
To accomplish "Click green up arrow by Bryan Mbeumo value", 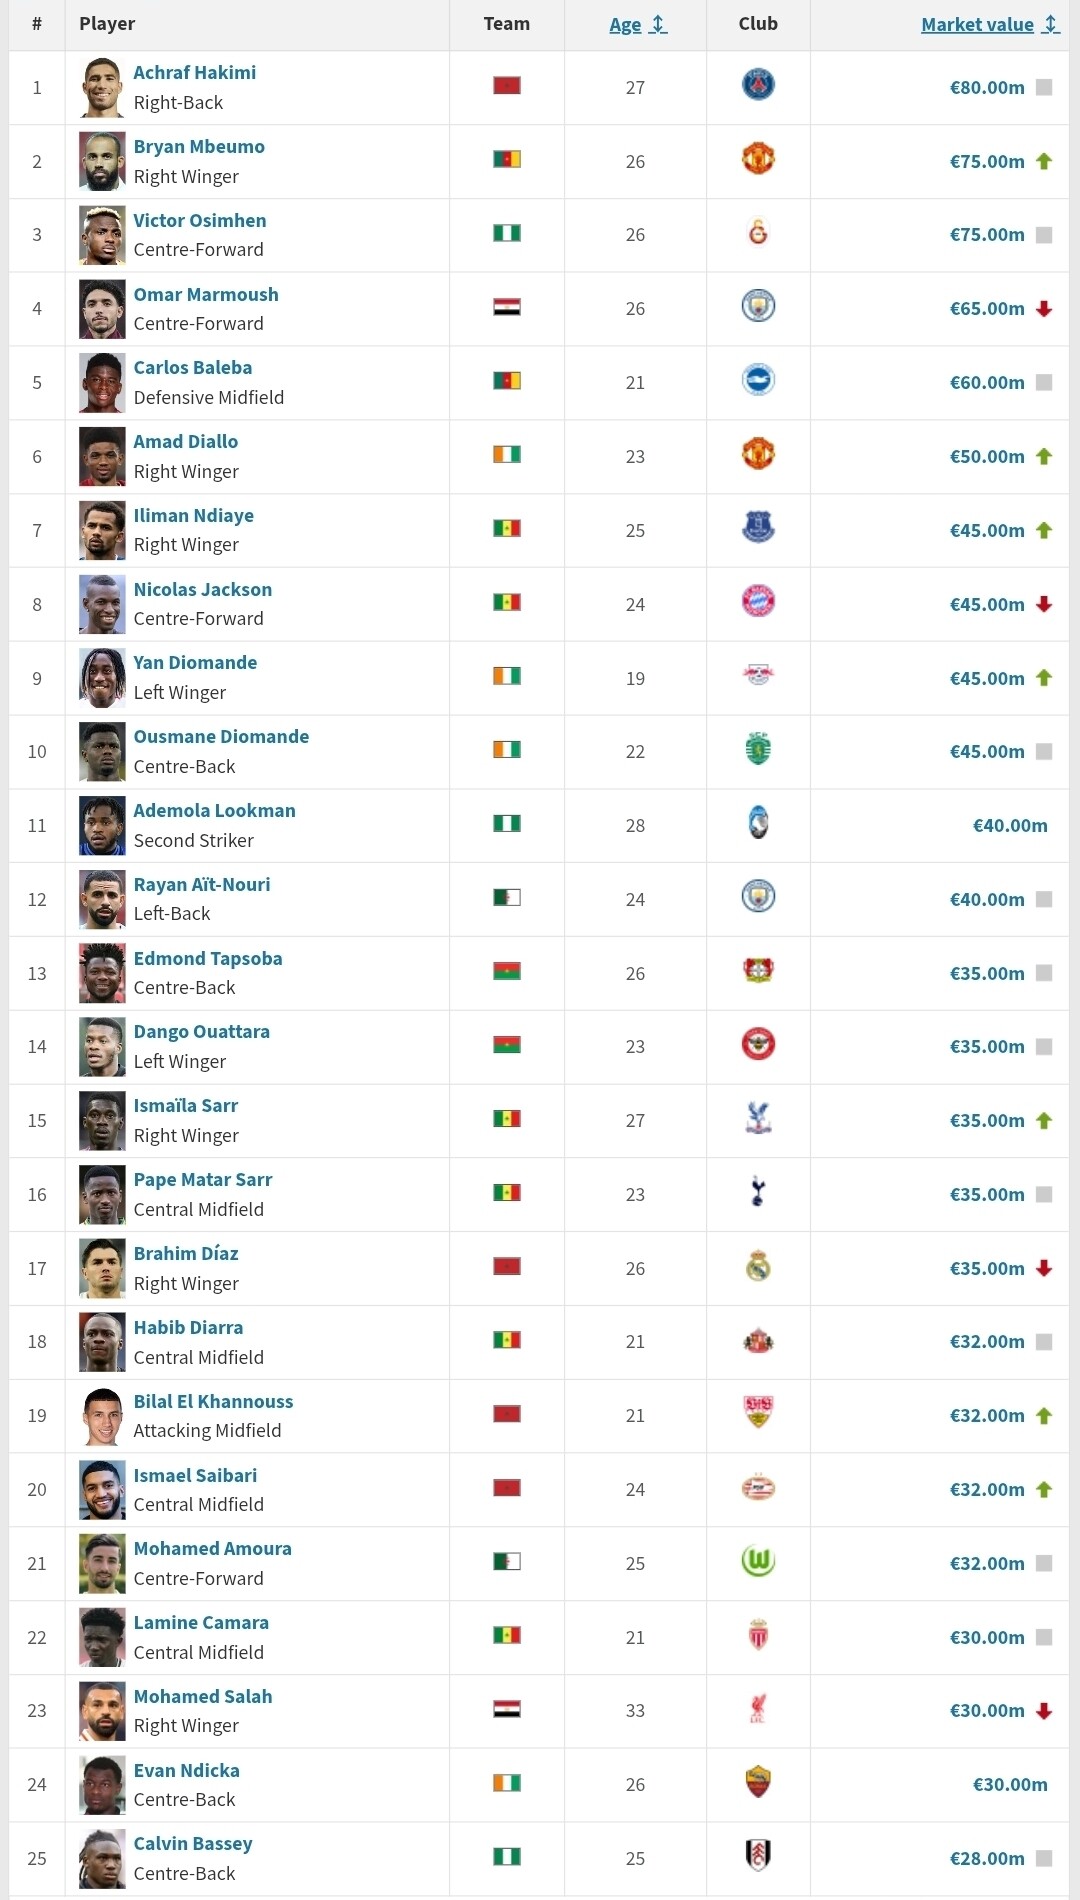I will coord(1044,161).
